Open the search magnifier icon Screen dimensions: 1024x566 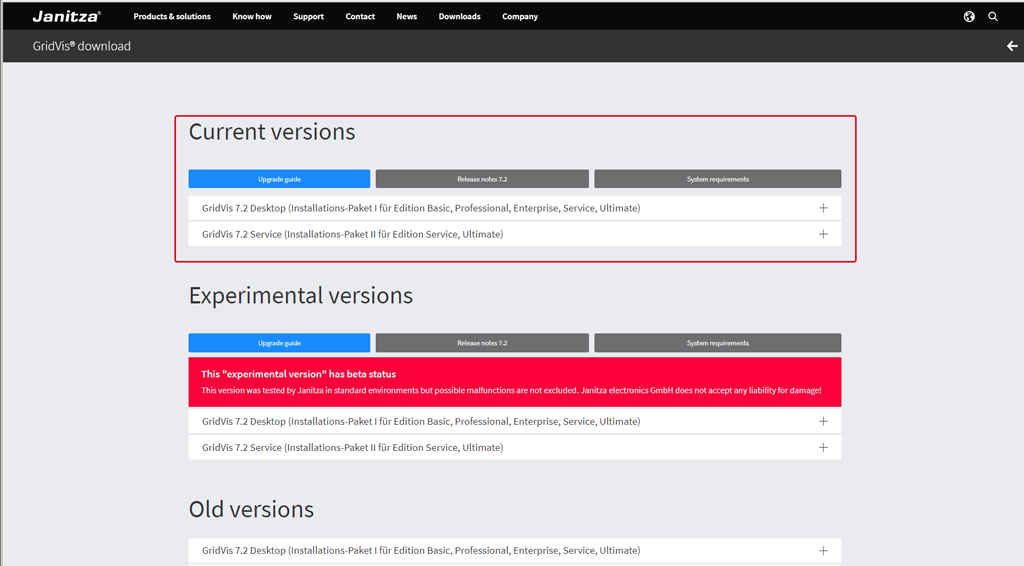[x=993, y=16]
